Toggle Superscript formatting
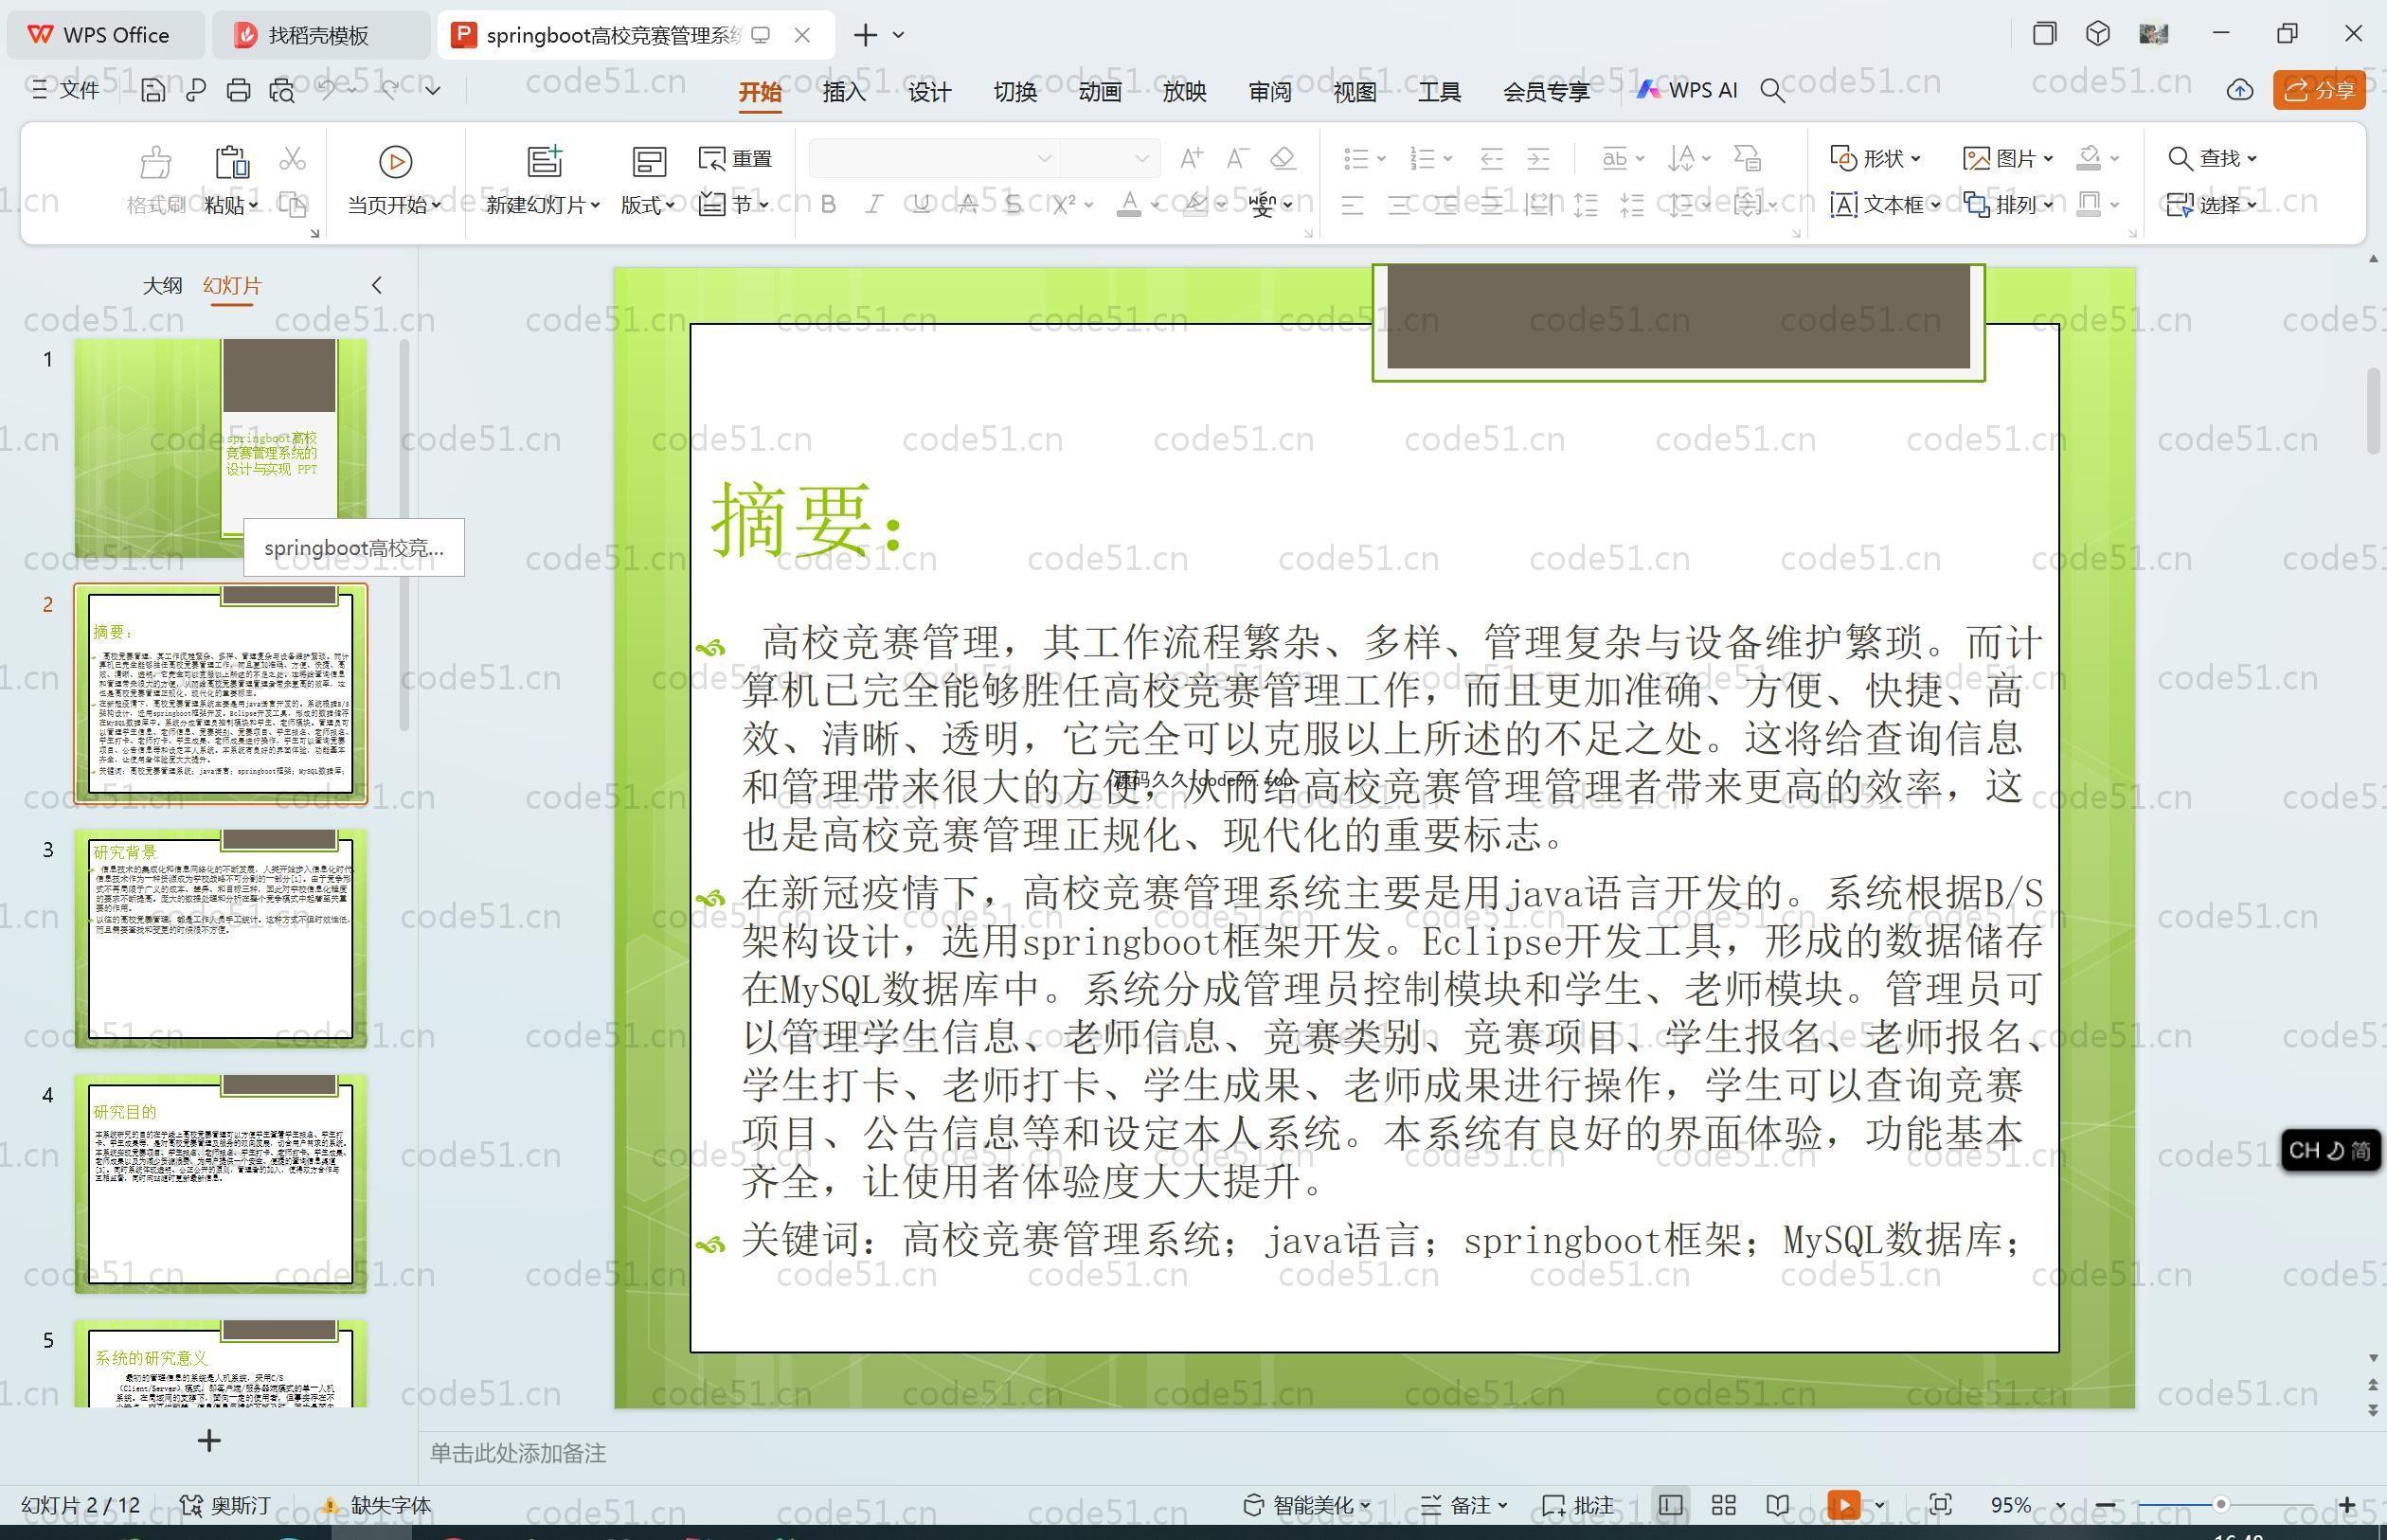This screenshot has height=1540, width=2387. pos(1063,205)
